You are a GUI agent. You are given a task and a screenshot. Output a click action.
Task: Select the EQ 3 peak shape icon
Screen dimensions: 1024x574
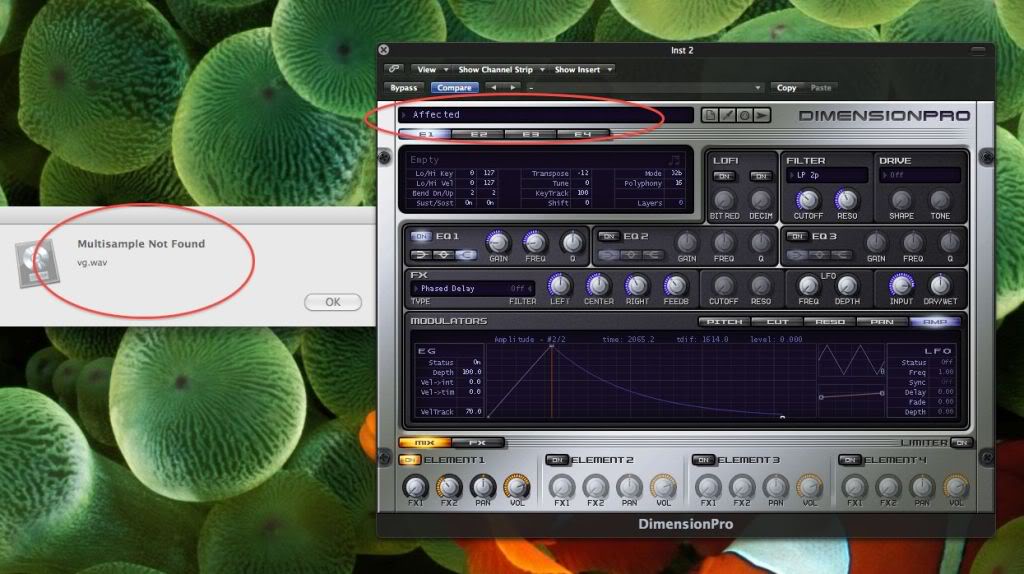pyautogui.click(x=819, y=254)
